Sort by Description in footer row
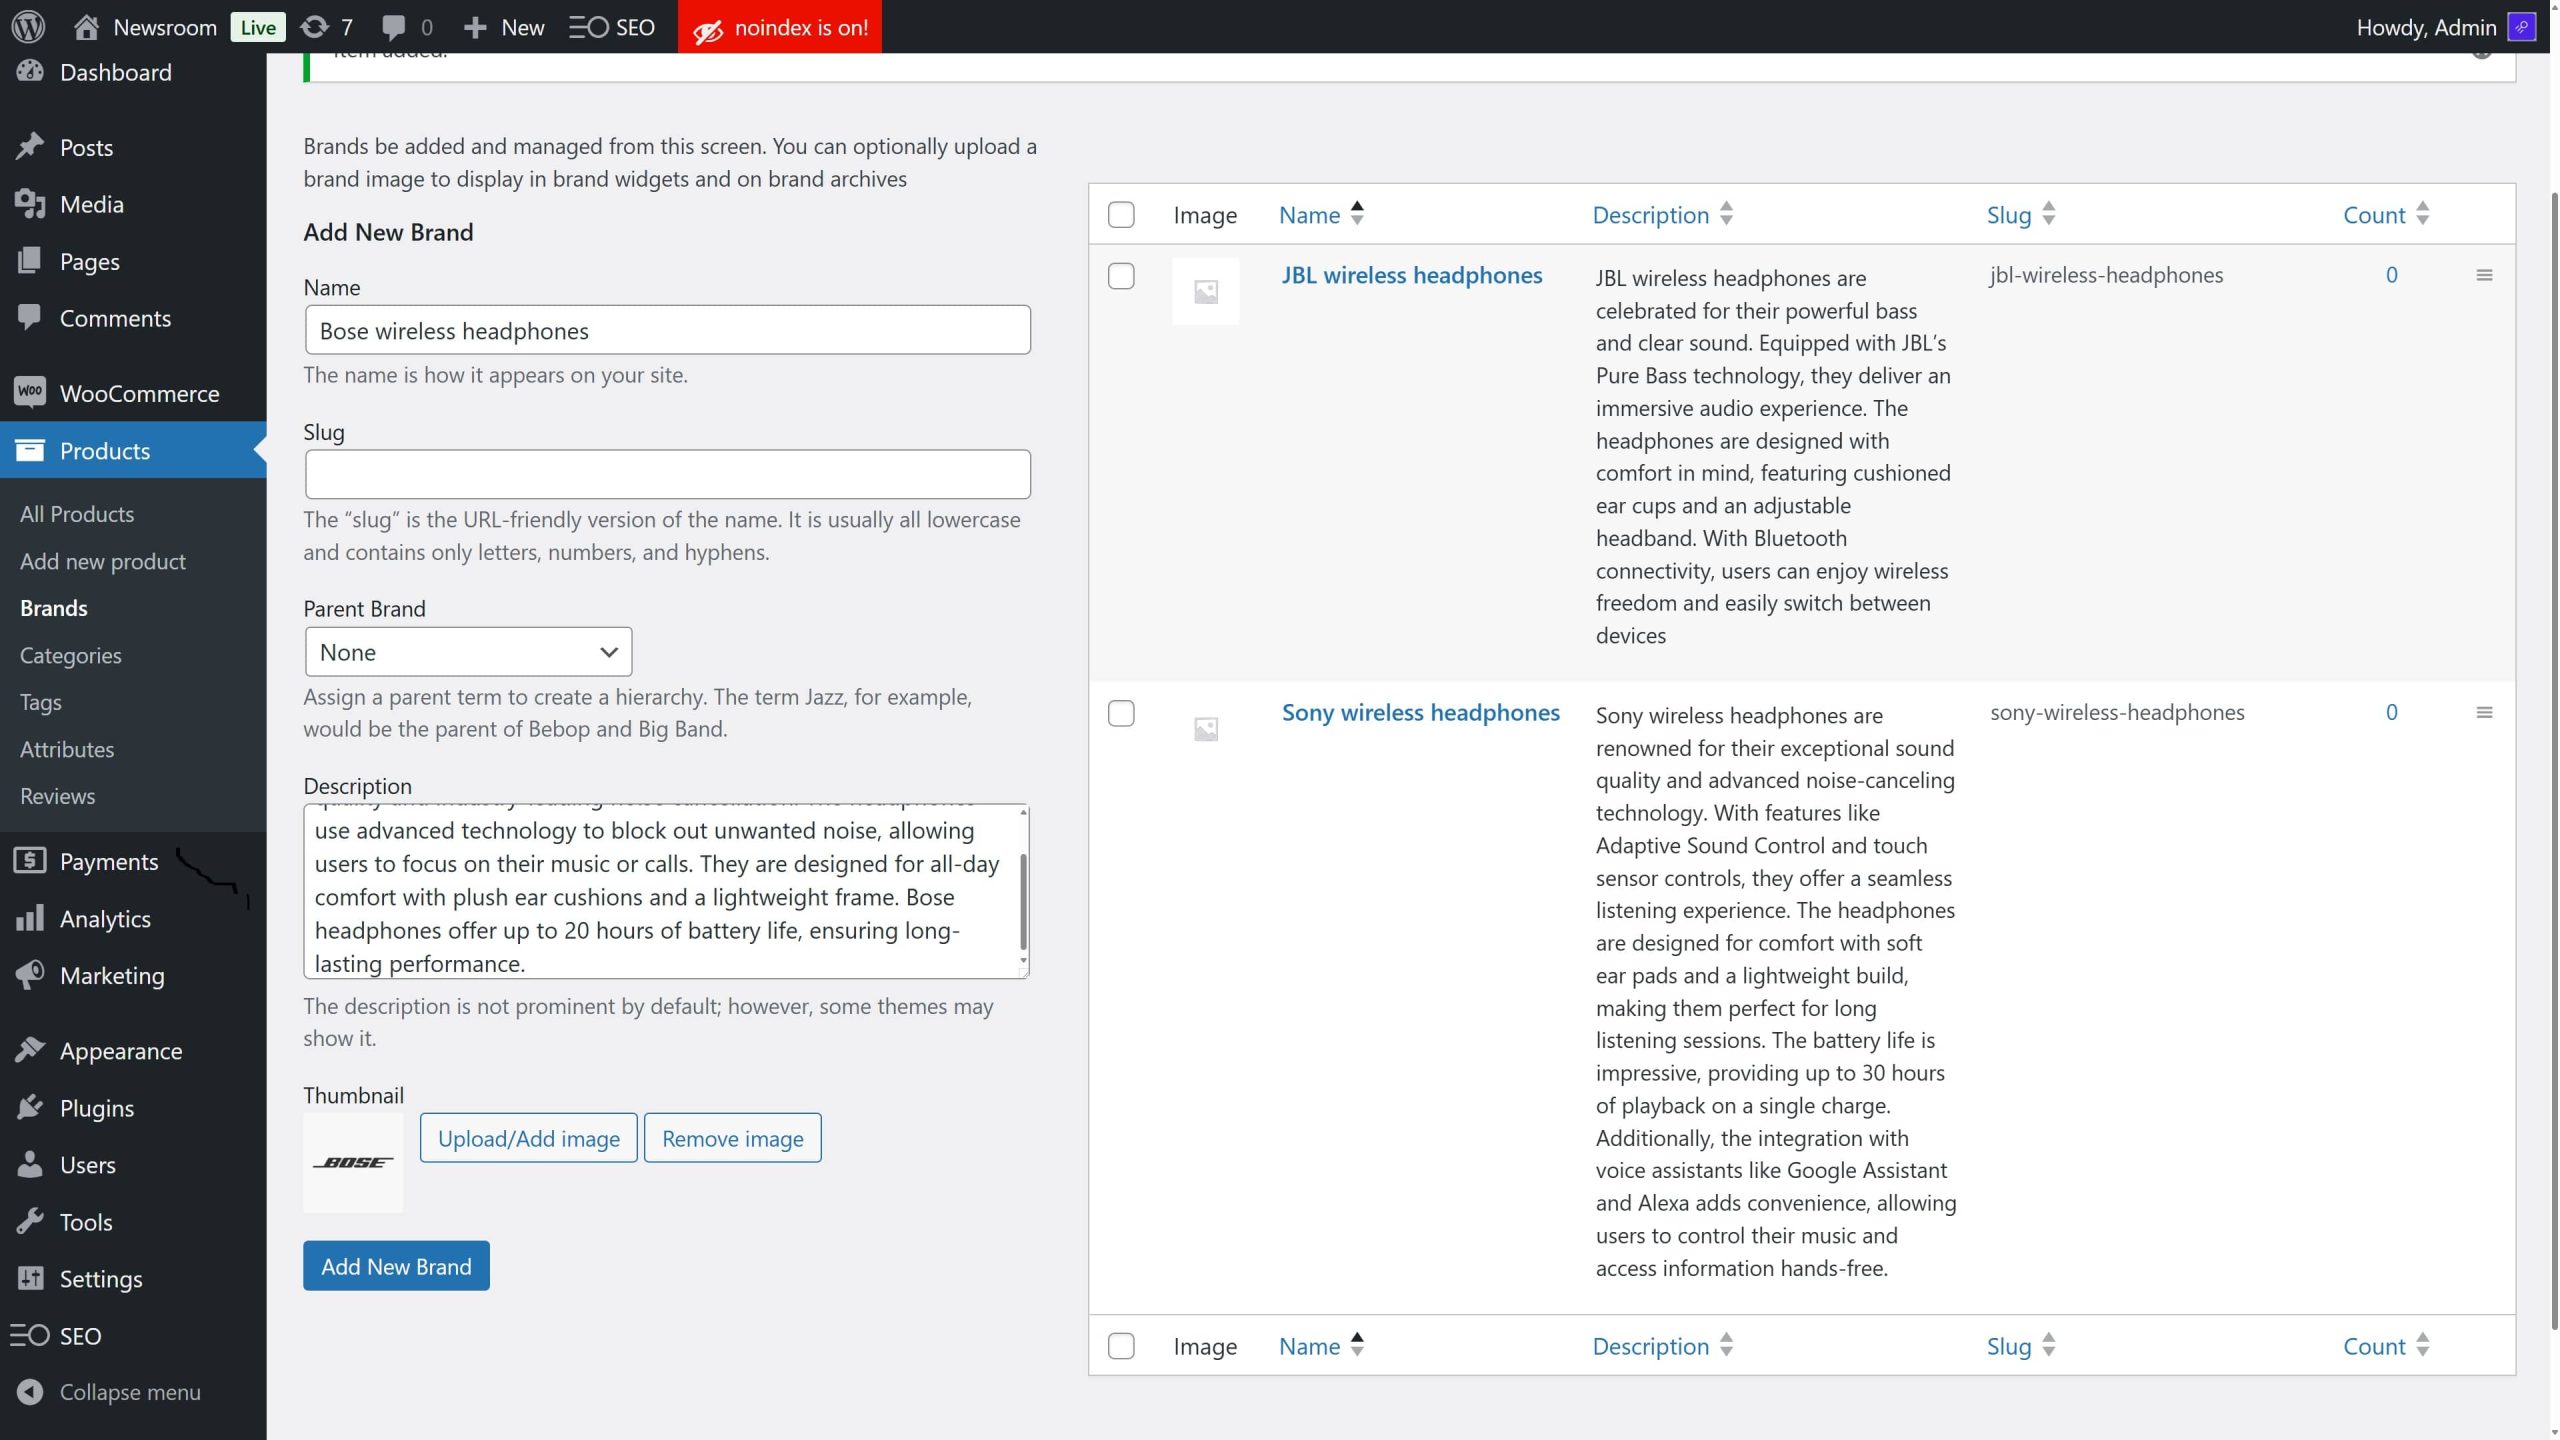The height and width of the screenshot is (1440, 2560). [x=1662, y=1346]
